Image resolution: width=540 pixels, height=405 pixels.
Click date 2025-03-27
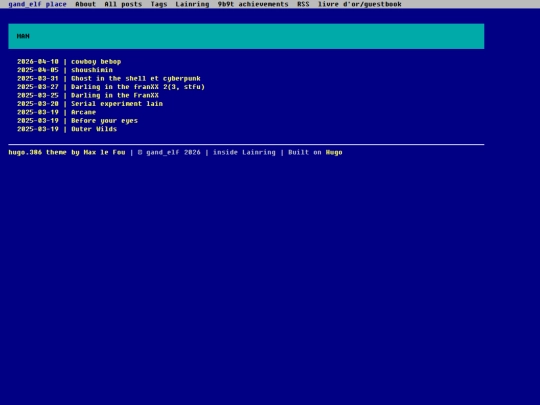tap(38, 87)
